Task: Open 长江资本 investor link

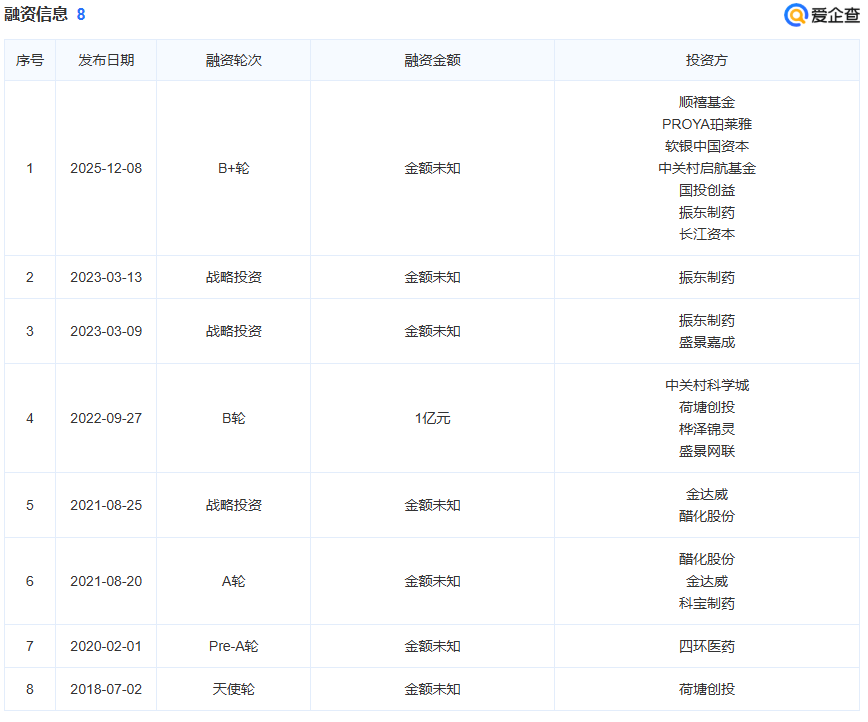Action: pyautogui.click(x=706, y=234)
